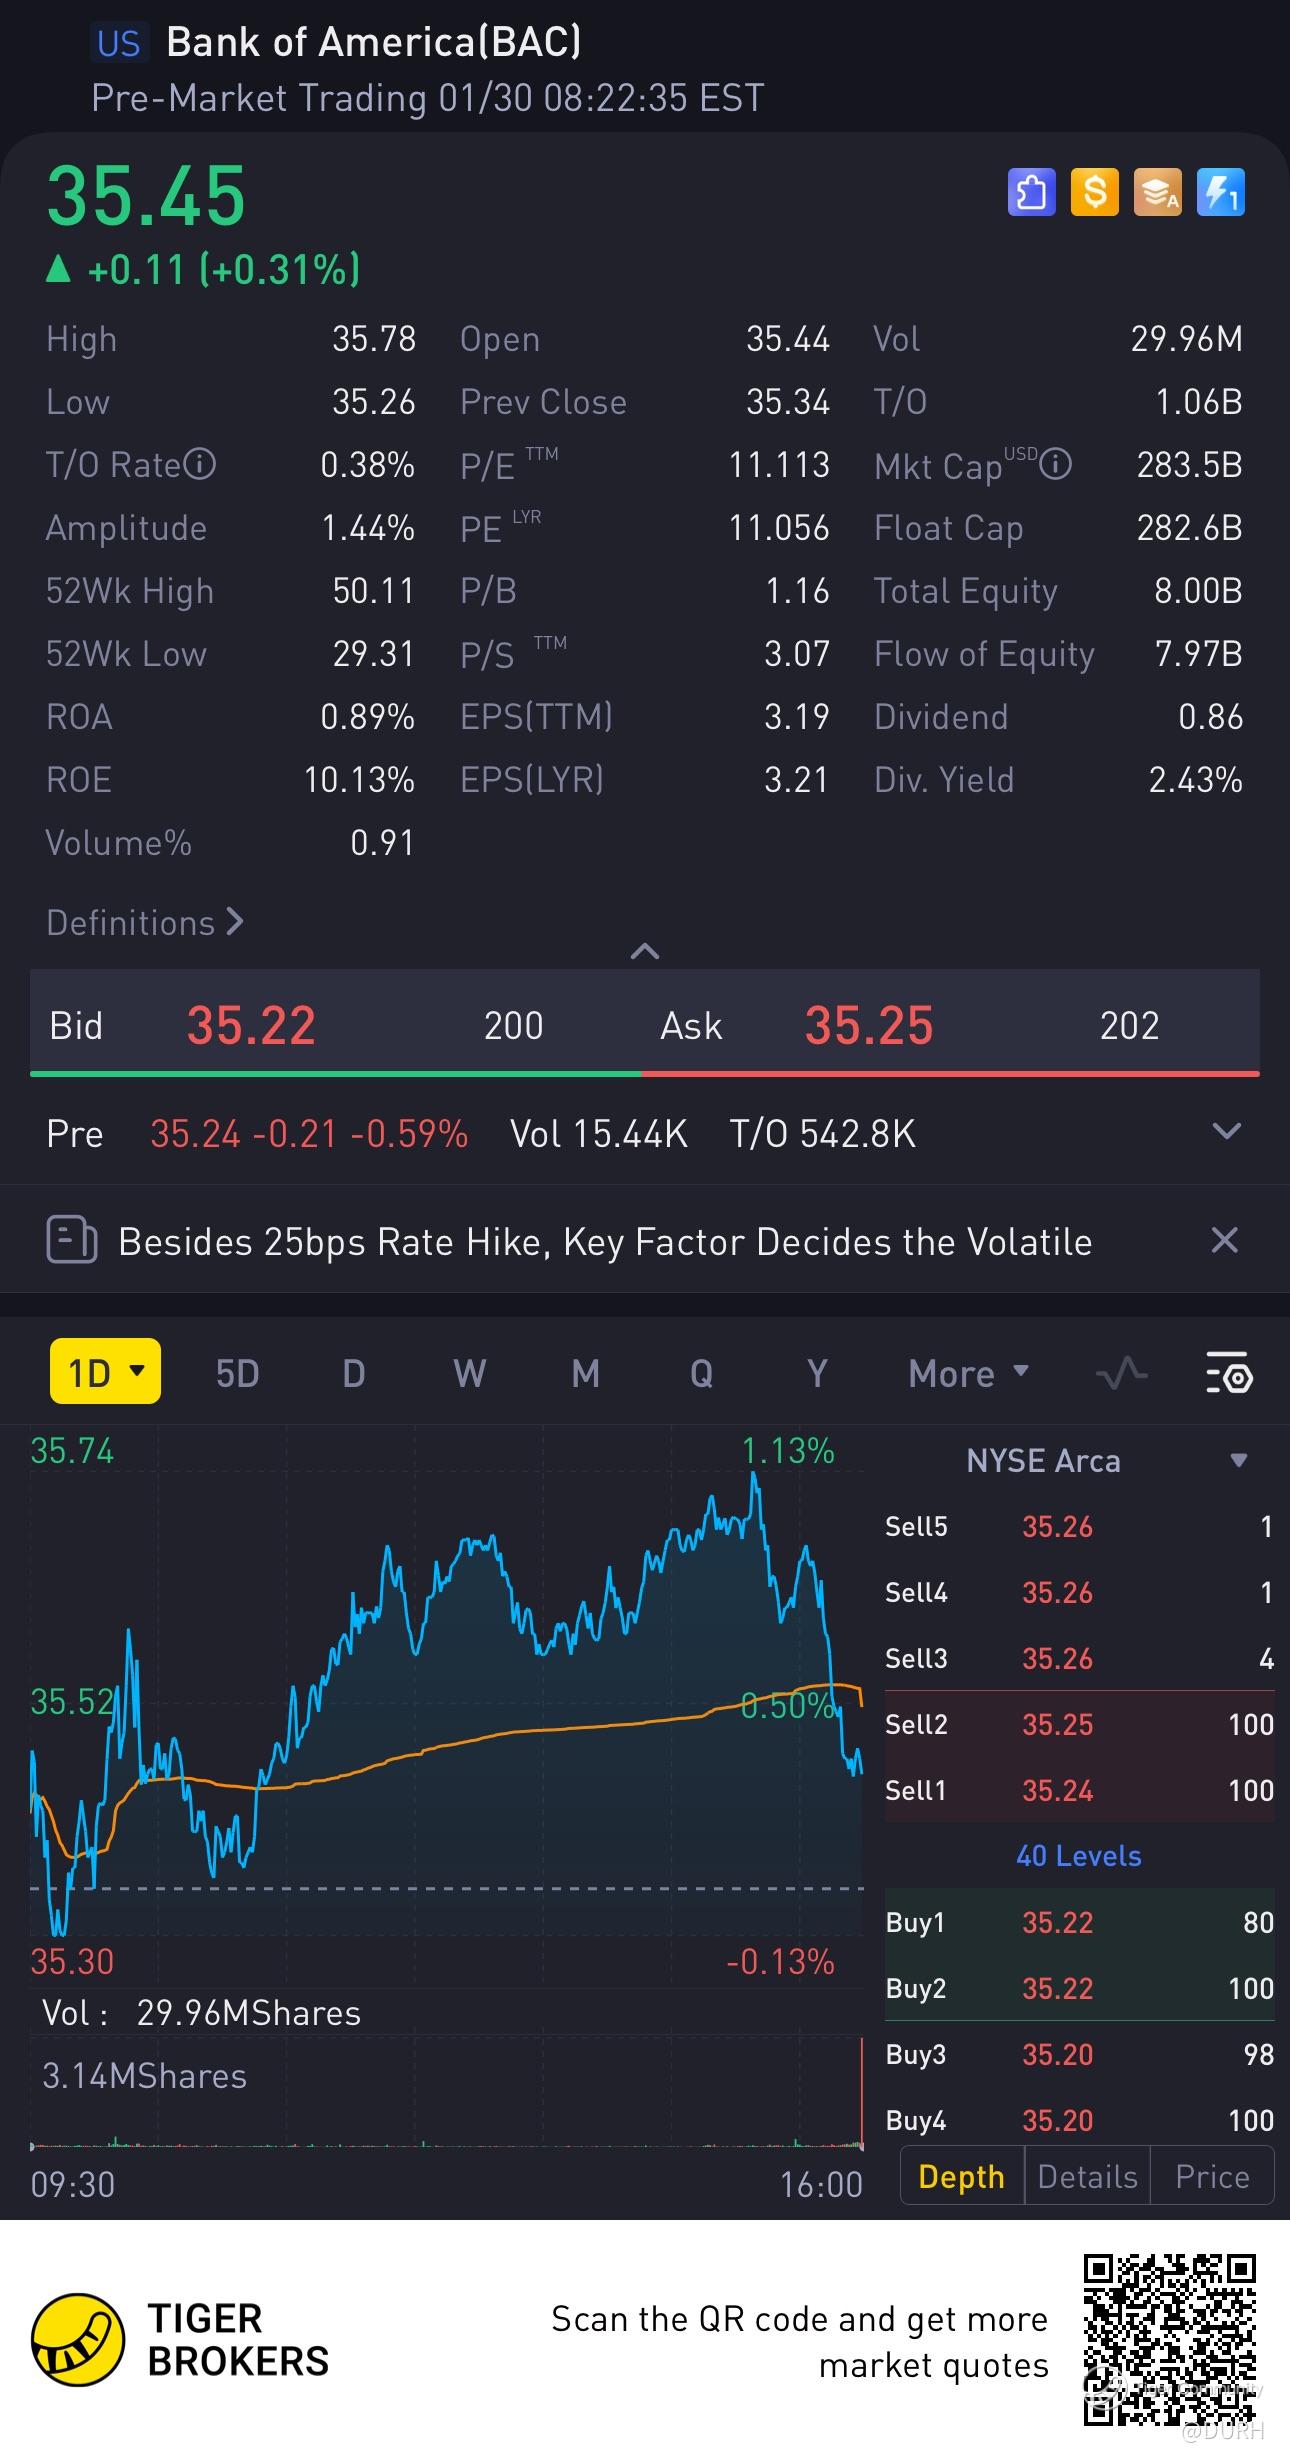1290x2460 pixels.
Task: Tap the volume bar chart
Action: [x=446, y=2092]
